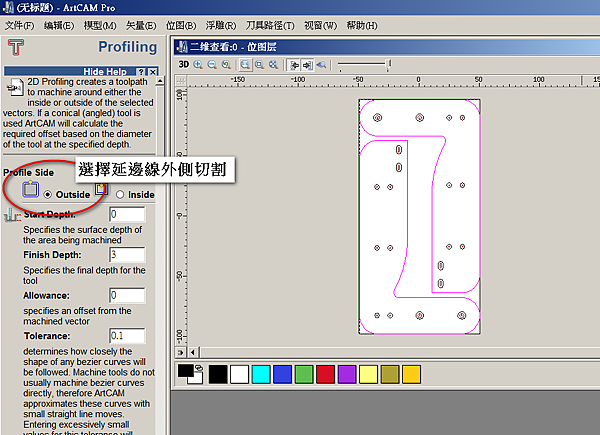Open the 矢量(E) menu
This screenshot has width=600, height=435.
(141, 26)
